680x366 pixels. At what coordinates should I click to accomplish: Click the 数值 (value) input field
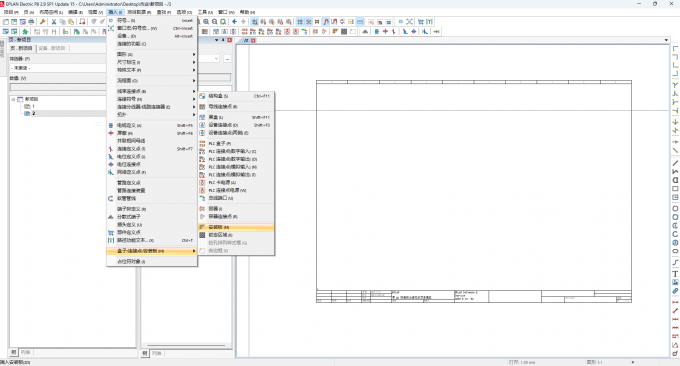[58, 87]
